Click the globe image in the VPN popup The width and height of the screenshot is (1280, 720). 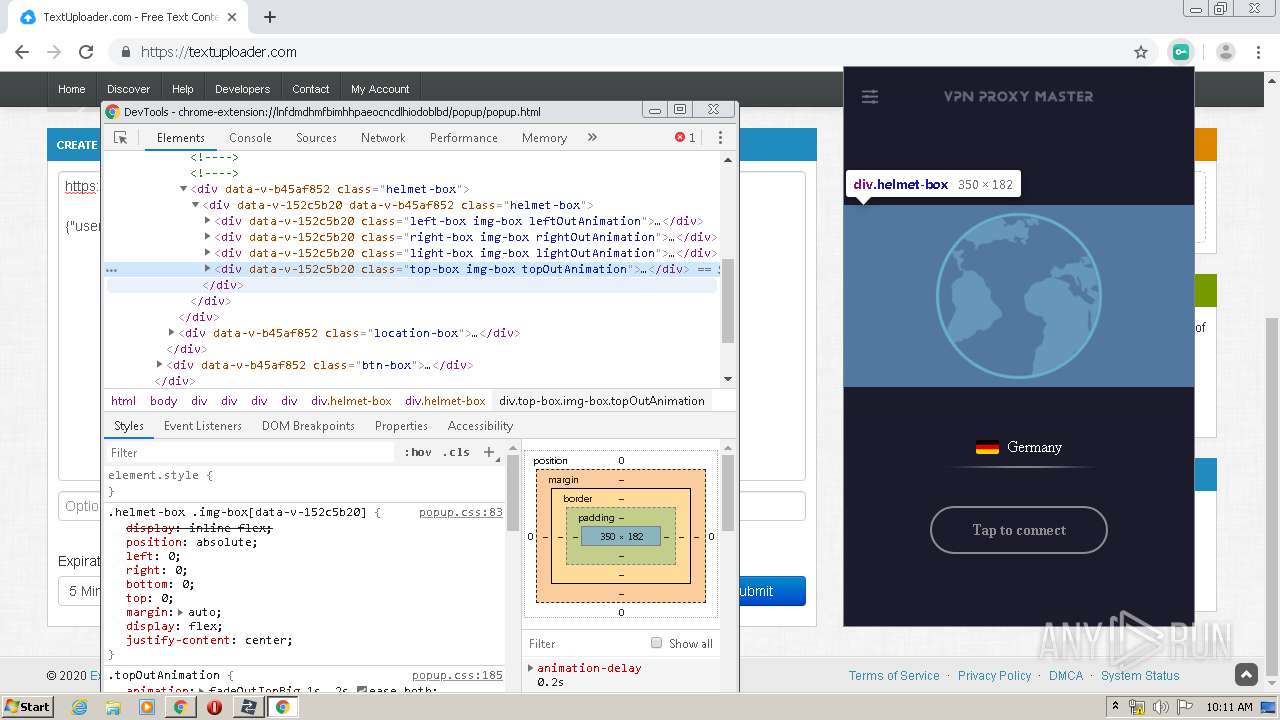(x=1018, y=295)
